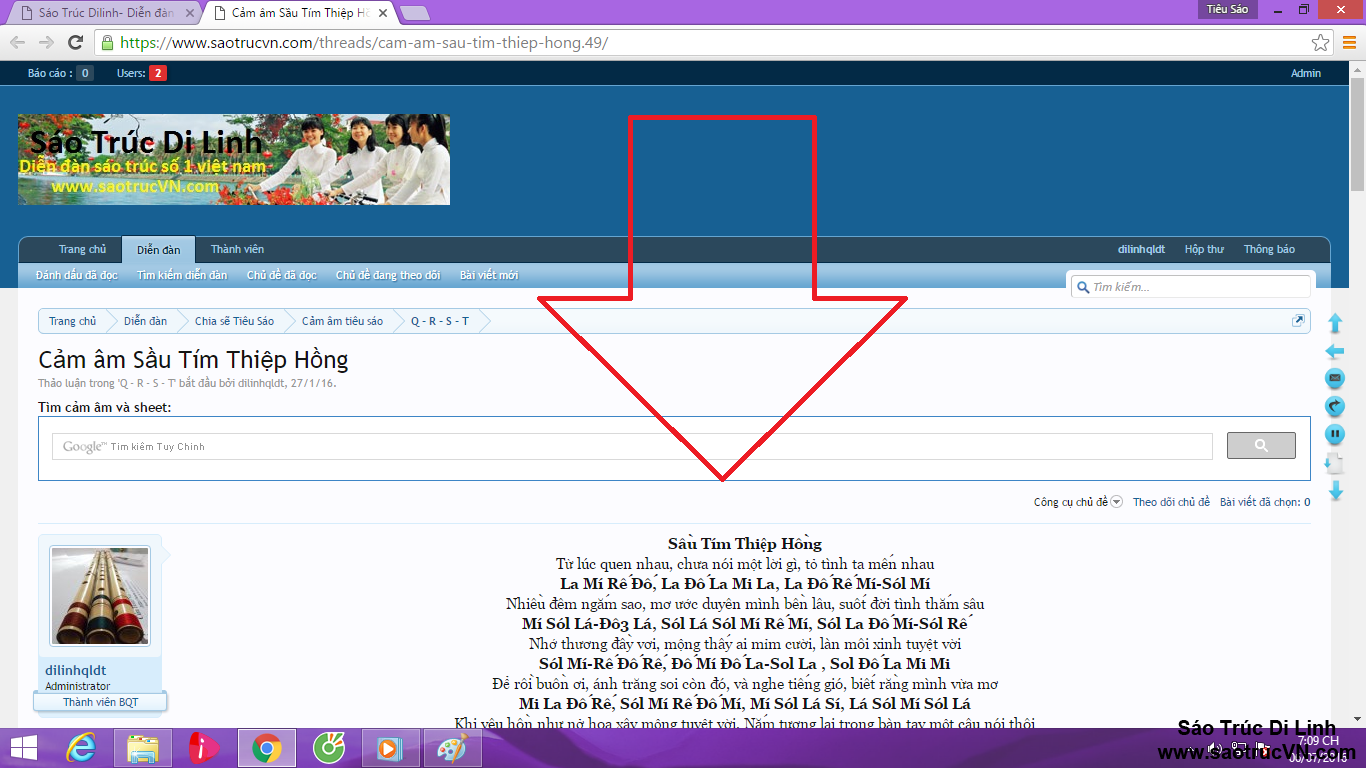Click the thread title 'Cảm âm Sầu Tím Thiệp Hồng'
1366x768 pixels.
193,360
